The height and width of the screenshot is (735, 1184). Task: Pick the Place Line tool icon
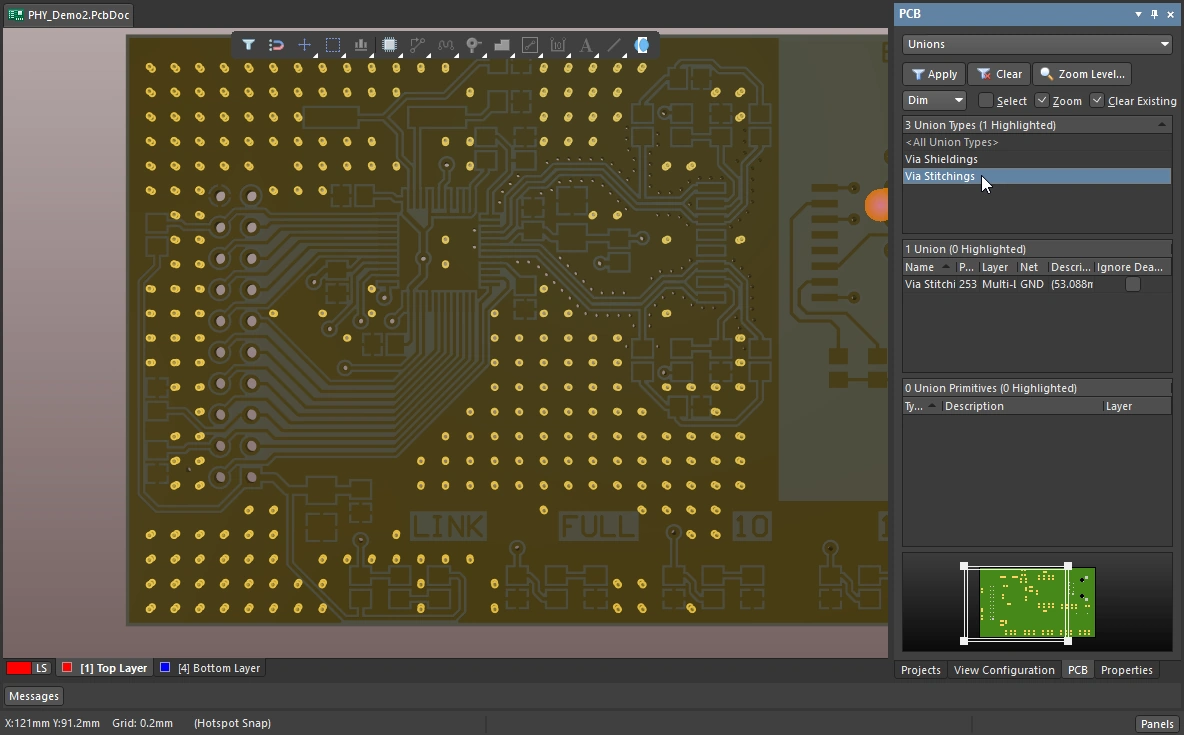[614, 45]
